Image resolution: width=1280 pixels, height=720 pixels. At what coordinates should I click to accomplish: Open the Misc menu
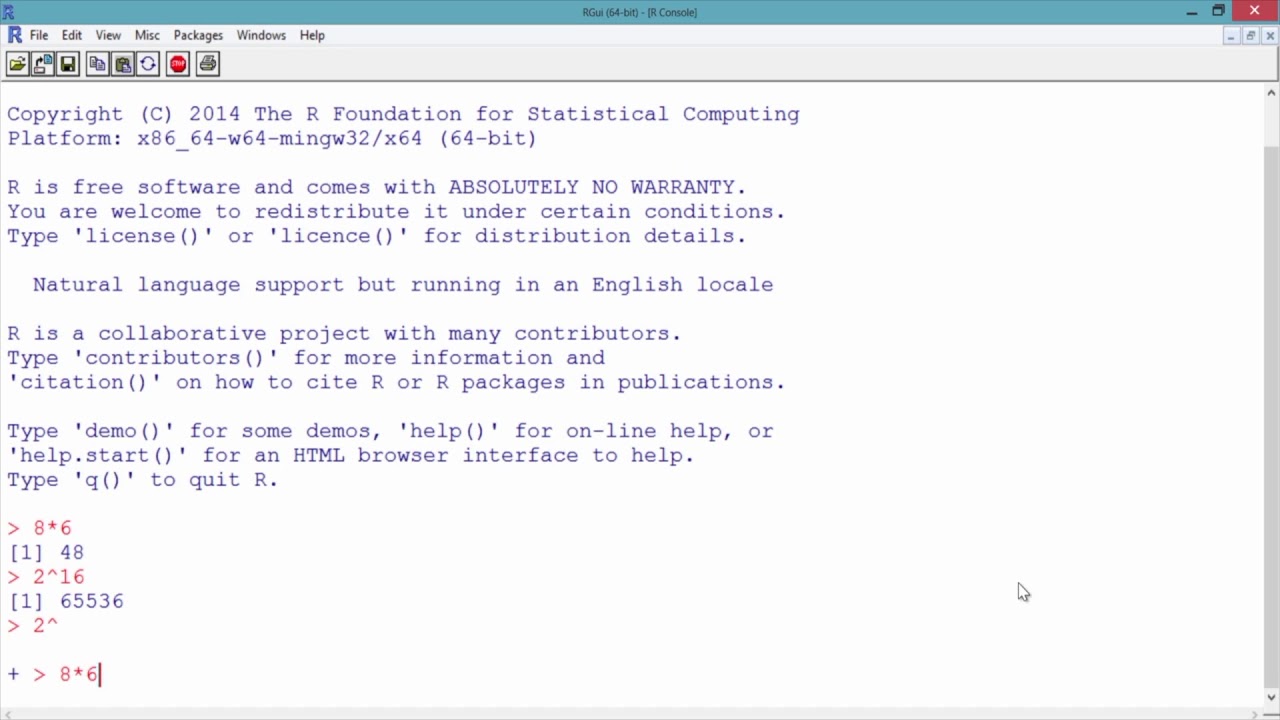pos(147,35)
